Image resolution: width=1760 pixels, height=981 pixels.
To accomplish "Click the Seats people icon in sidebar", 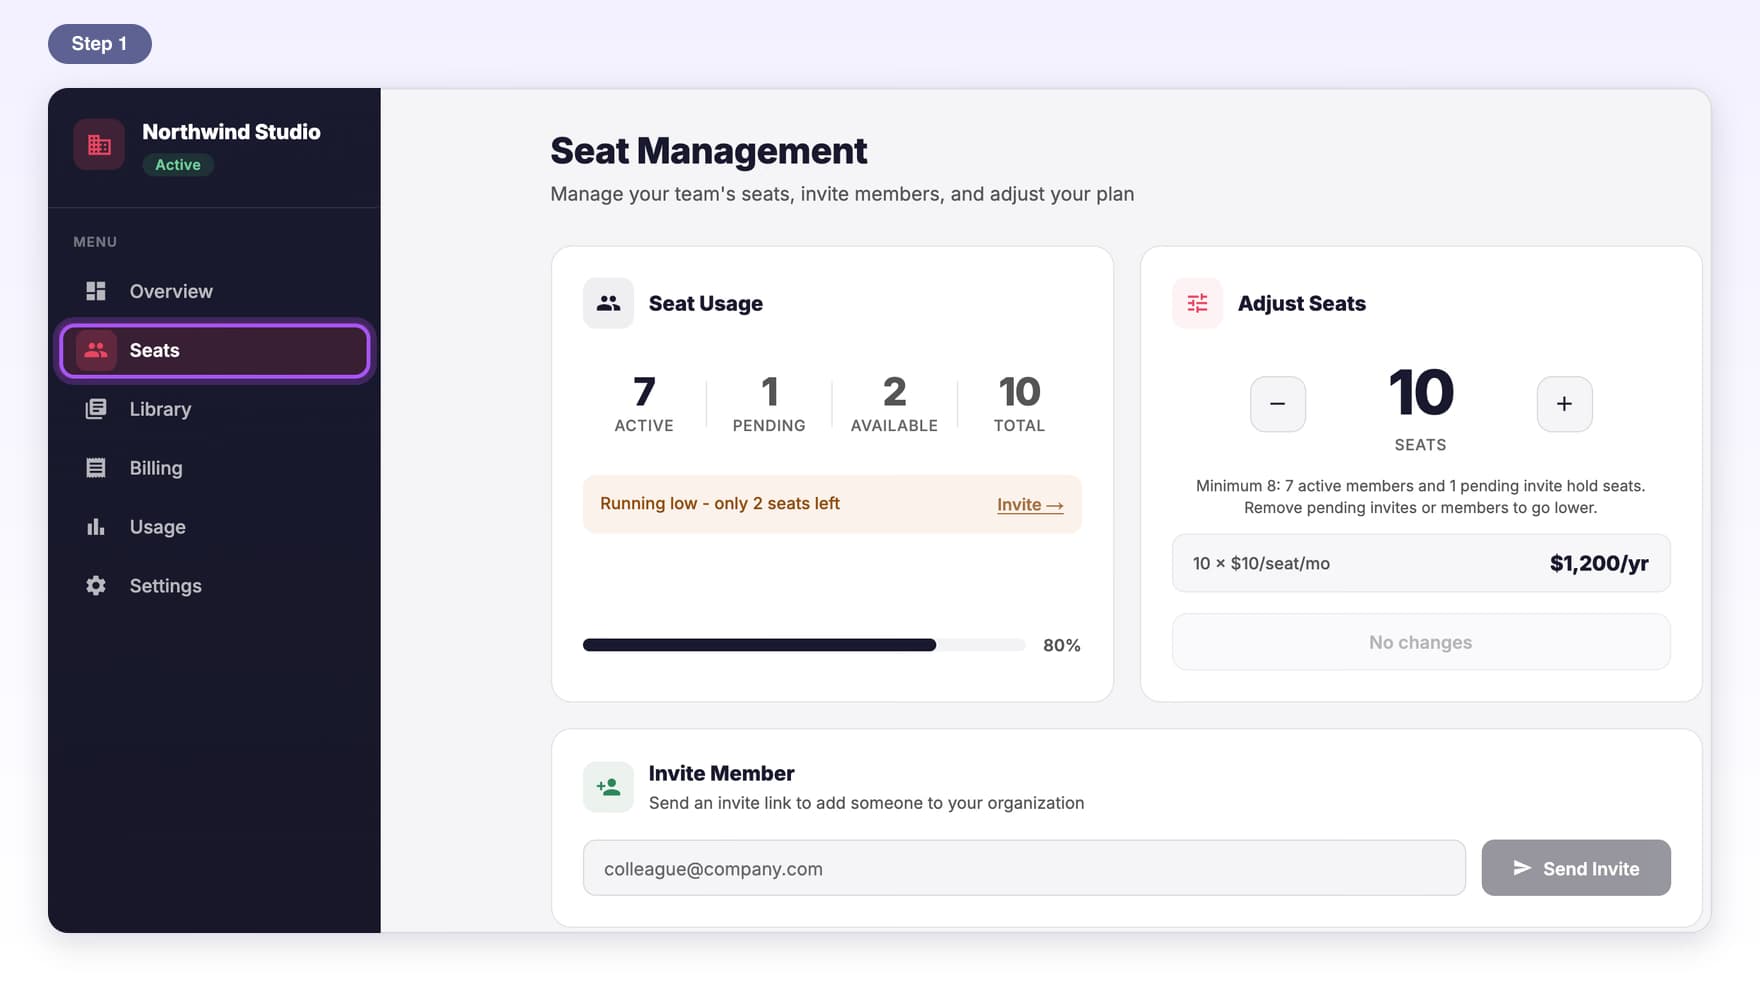I will click(x=96, y=350).
